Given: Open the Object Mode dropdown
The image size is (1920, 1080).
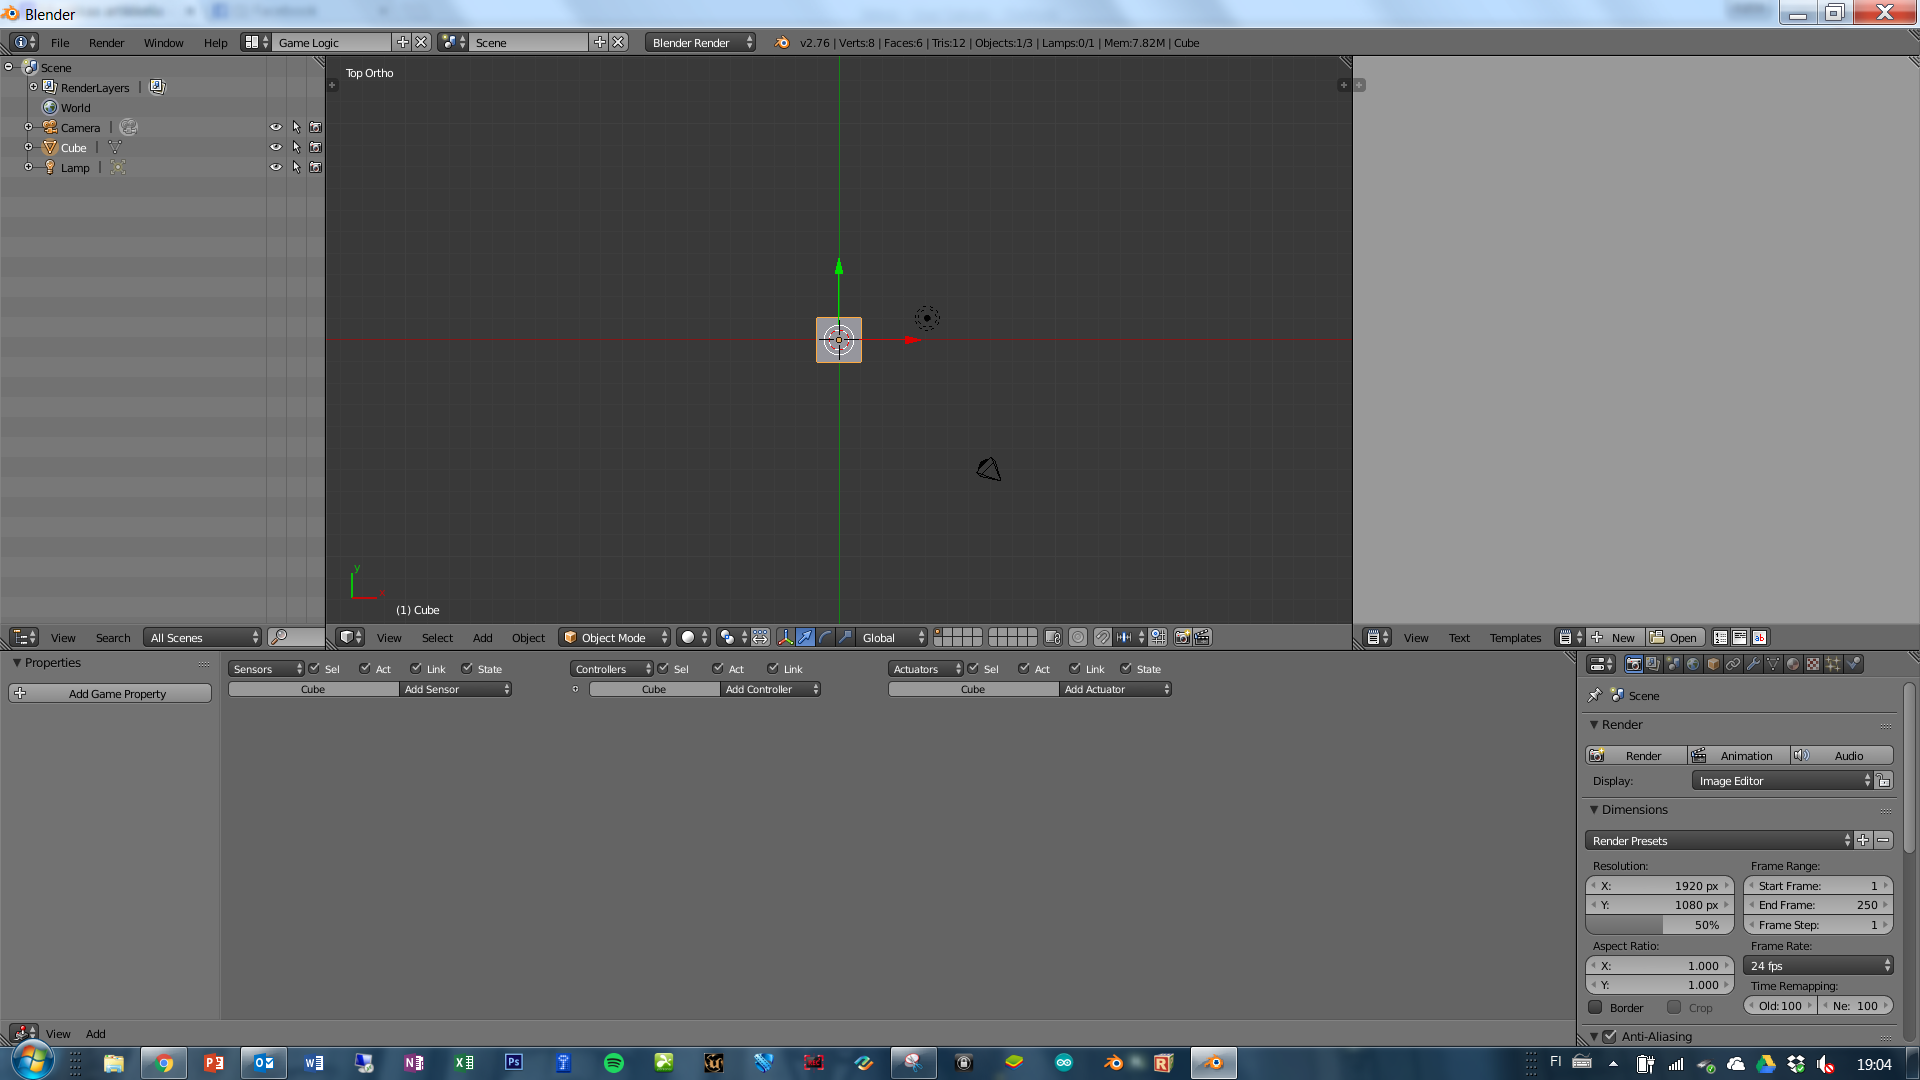Looking at the screenshot, I should [x=614, y=637].
